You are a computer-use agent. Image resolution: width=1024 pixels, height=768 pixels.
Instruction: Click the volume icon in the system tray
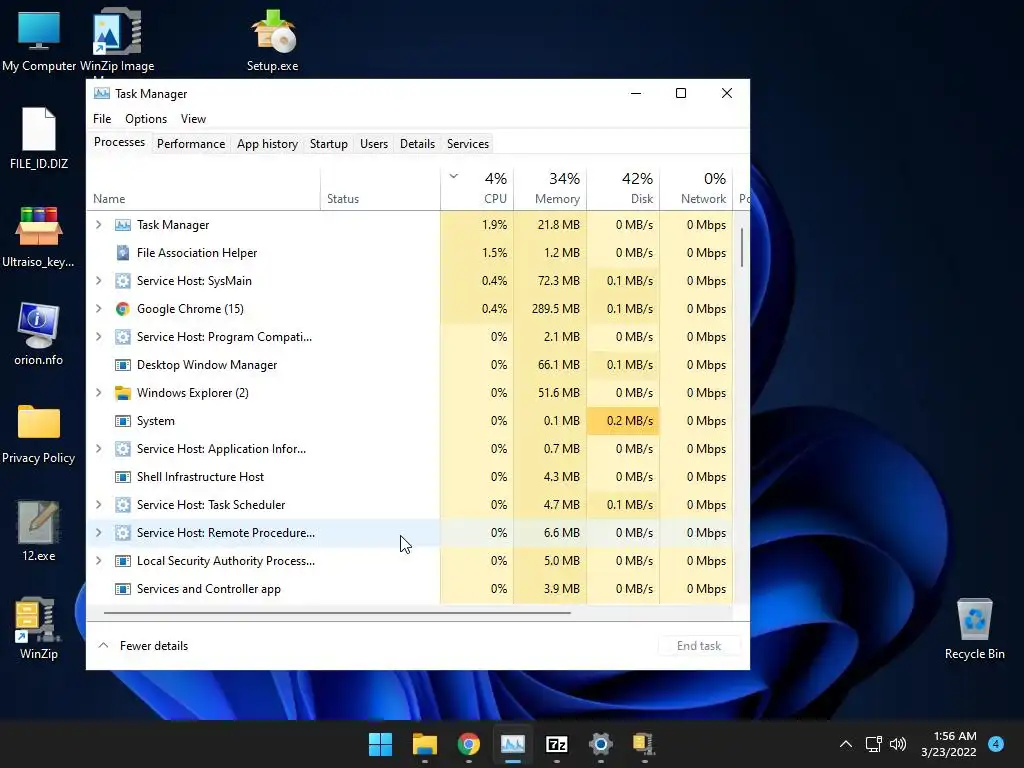tap(898, 744)
